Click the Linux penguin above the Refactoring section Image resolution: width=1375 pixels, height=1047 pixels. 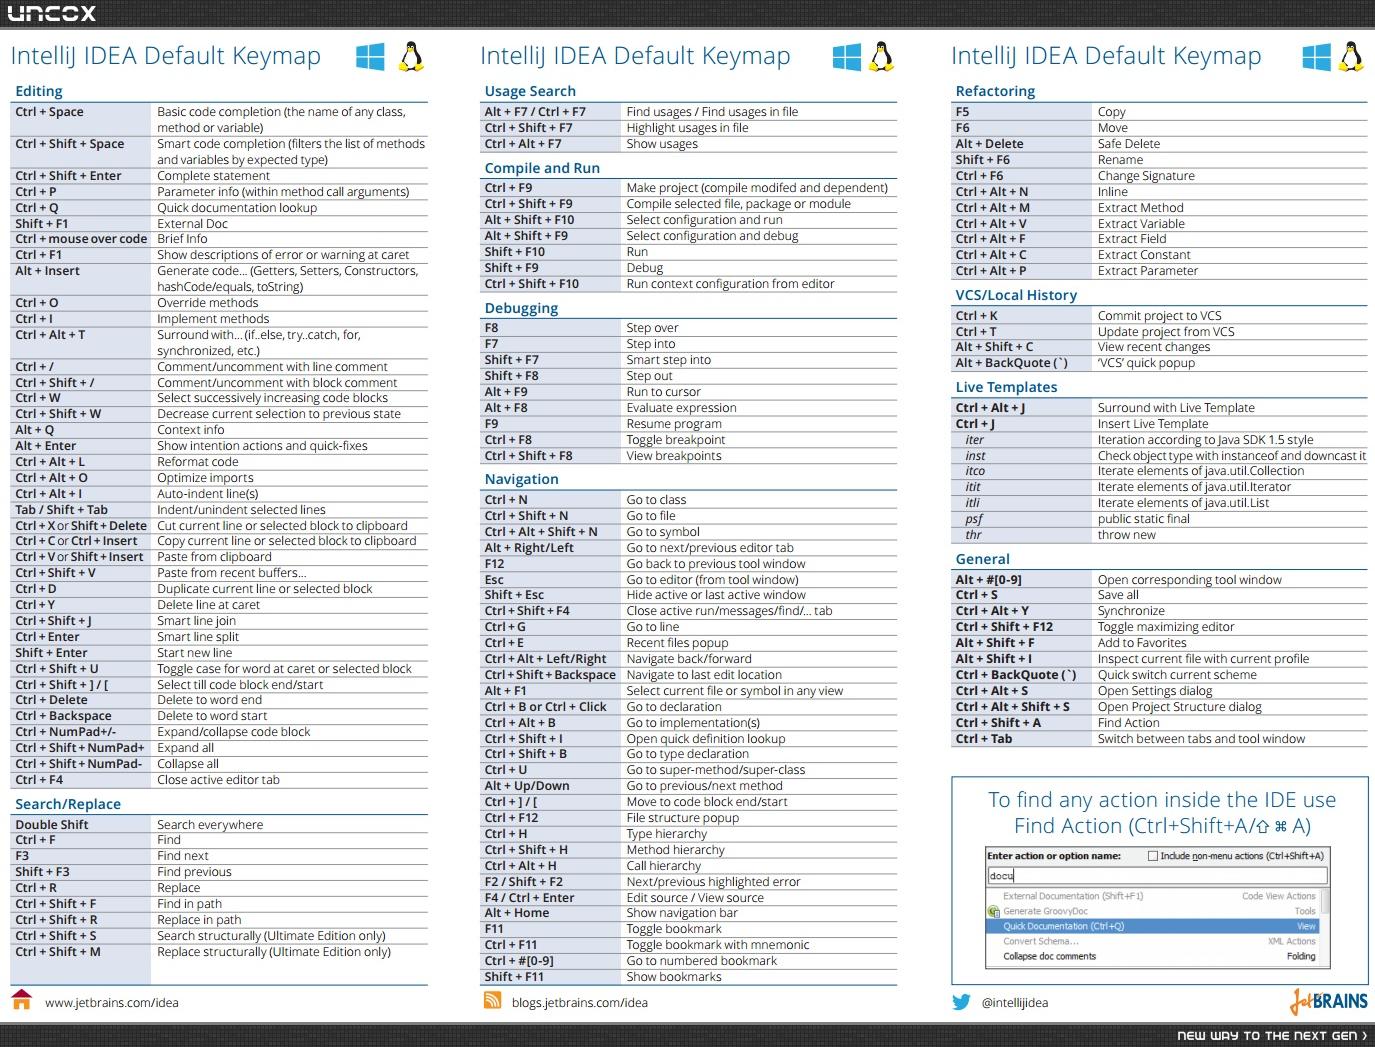[x=1351, y=57]
